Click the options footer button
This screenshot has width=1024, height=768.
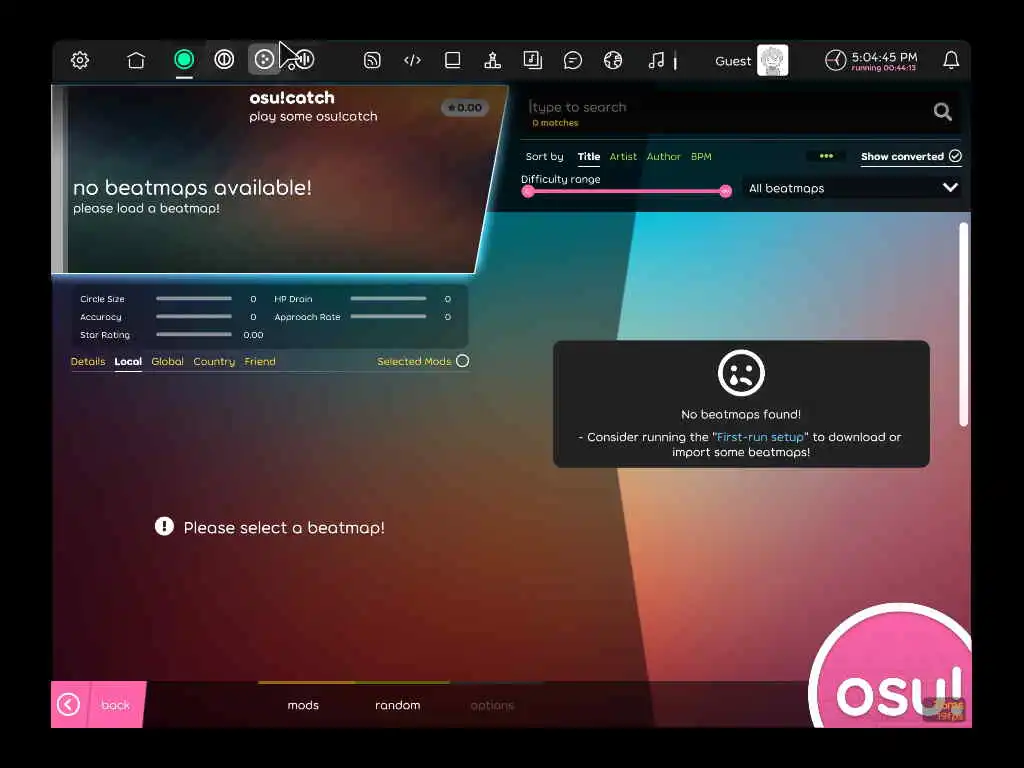[492, 705]
